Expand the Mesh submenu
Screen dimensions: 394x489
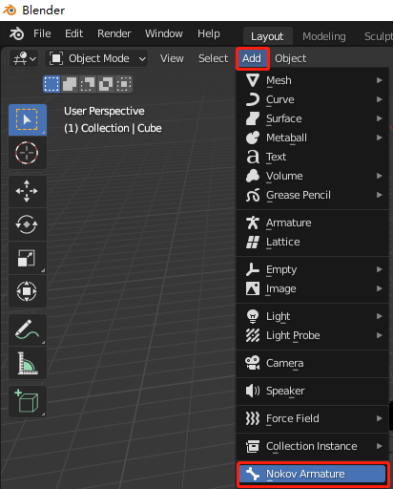313,80
